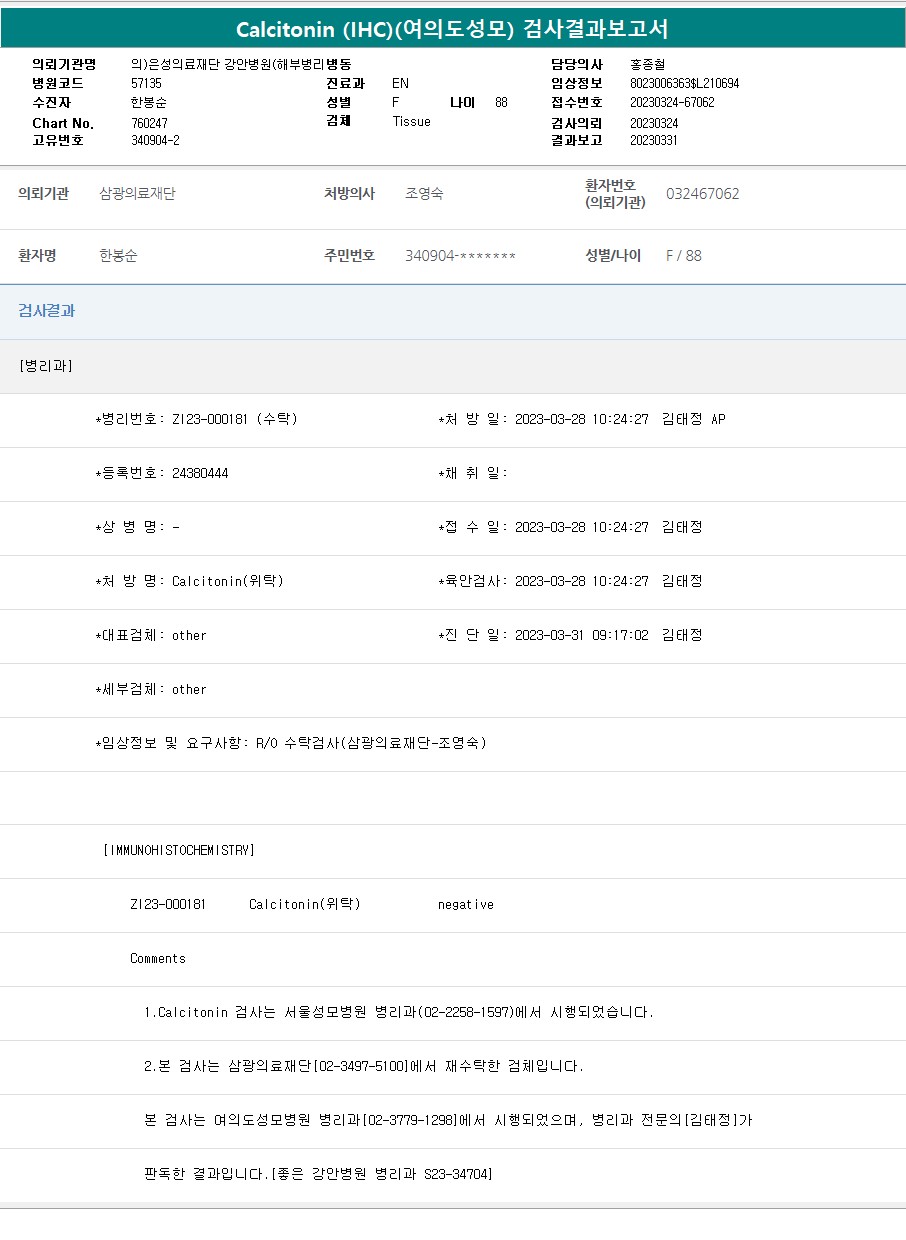Click the 검사결과 section heading
The width and height of the screenshot is (906, 1240).
point(46,311)
